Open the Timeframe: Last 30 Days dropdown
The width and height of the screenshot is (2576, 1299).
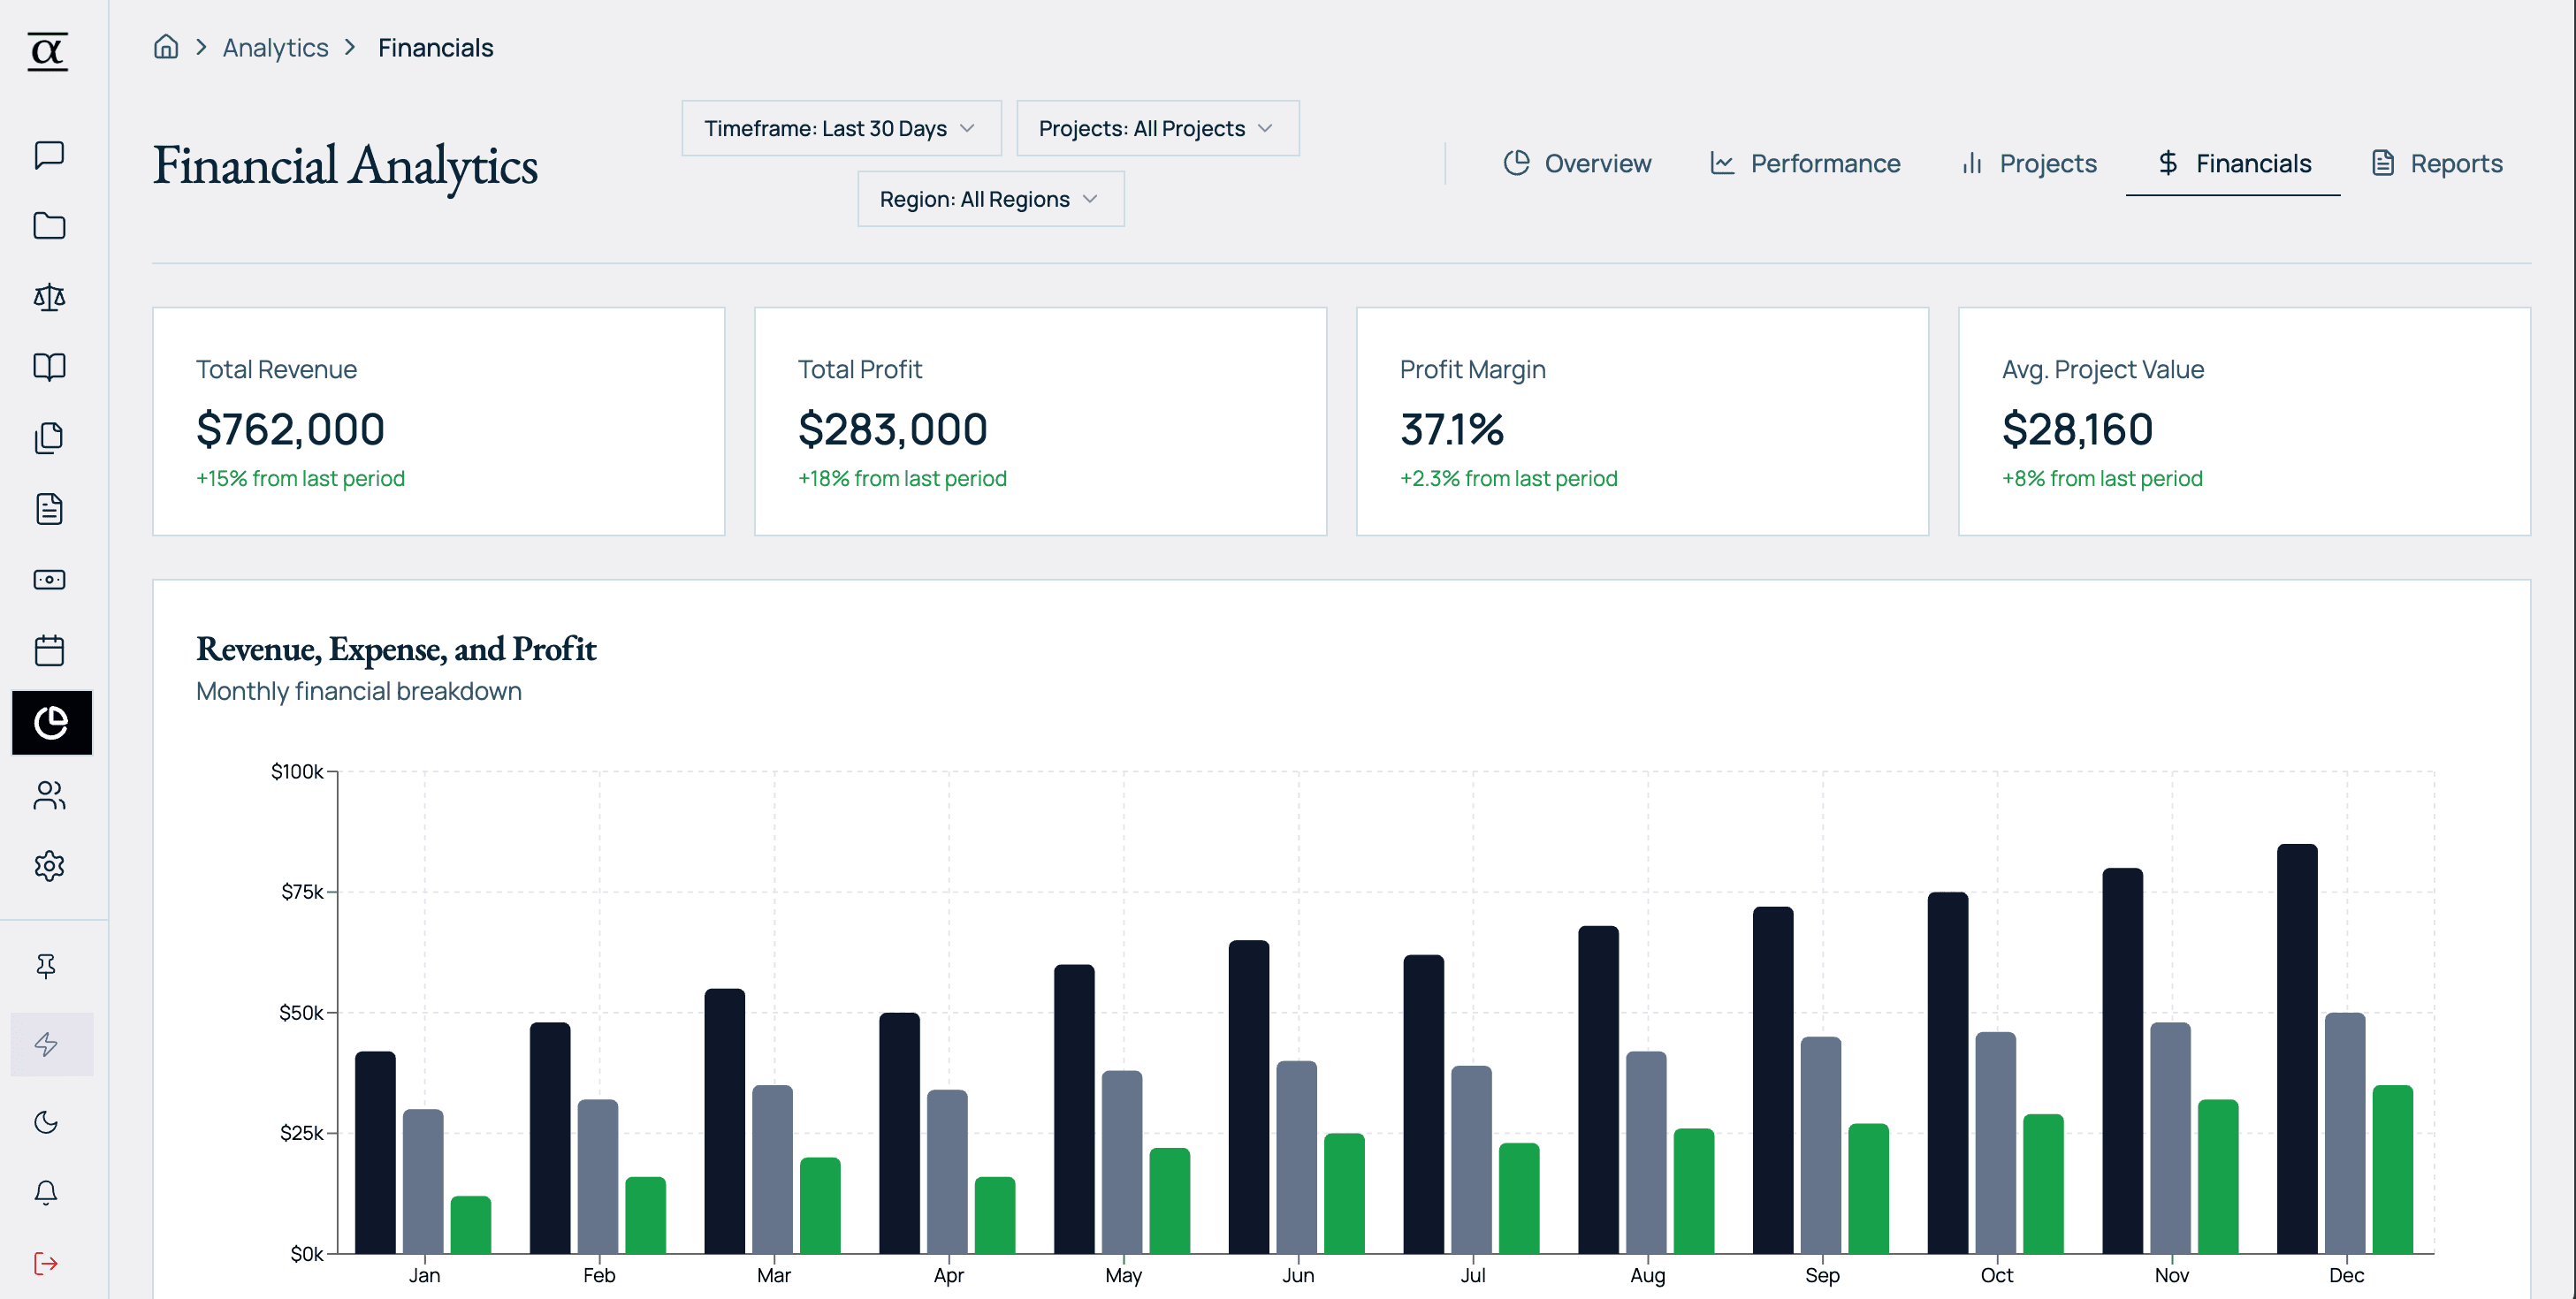(841, 128)
